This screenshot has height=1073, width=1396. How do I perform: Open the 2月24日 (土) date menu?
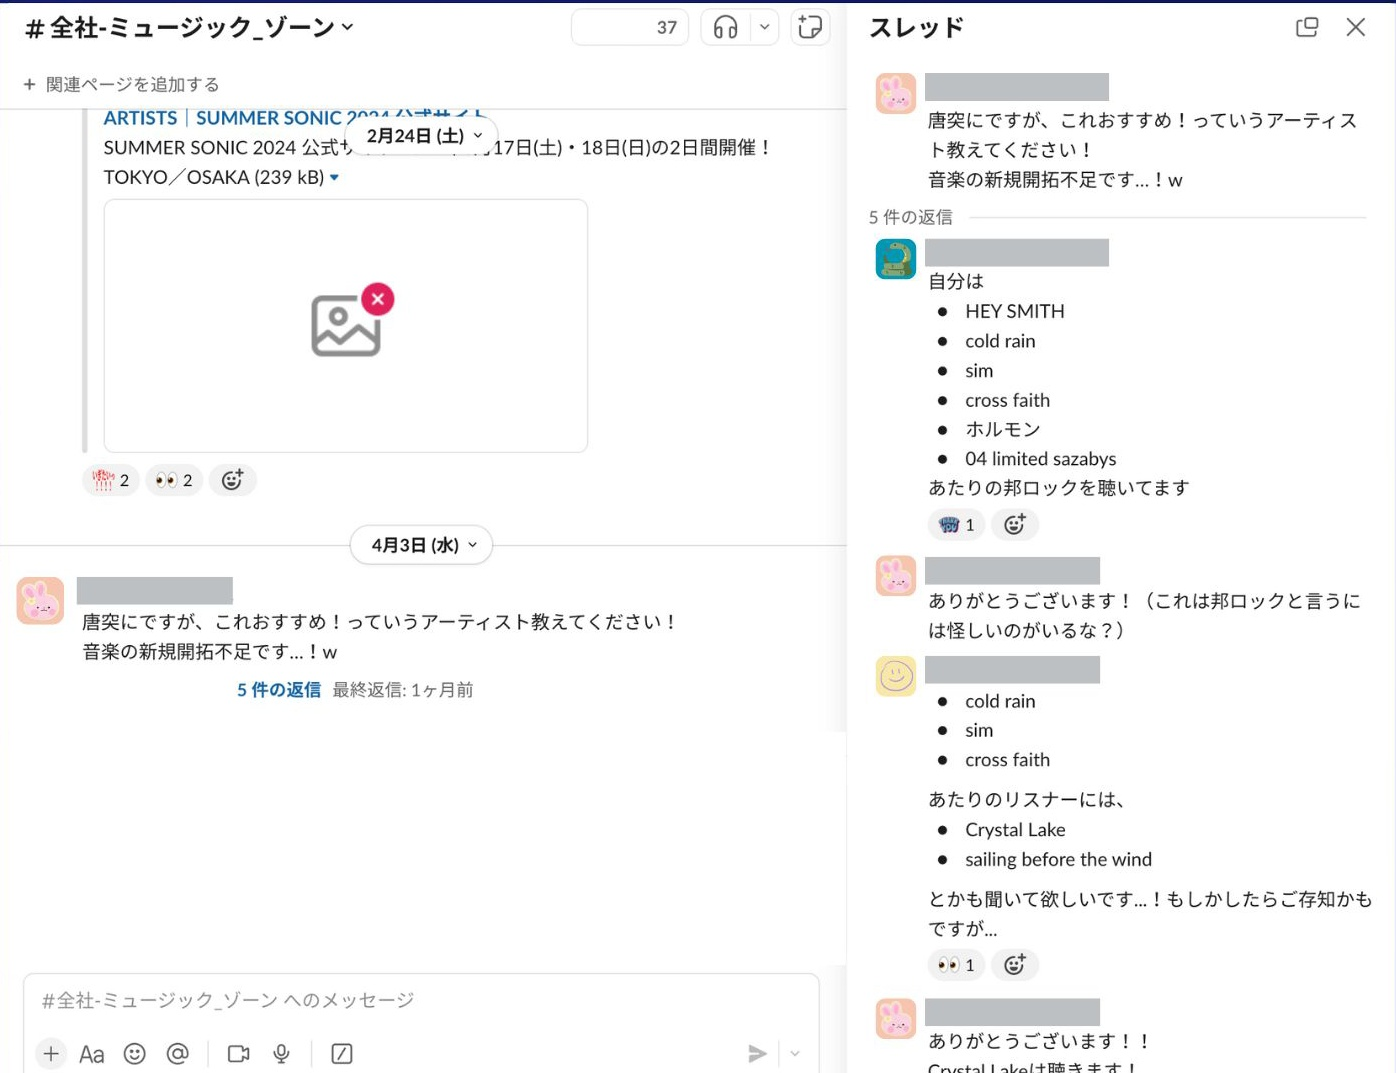(422, 135)
